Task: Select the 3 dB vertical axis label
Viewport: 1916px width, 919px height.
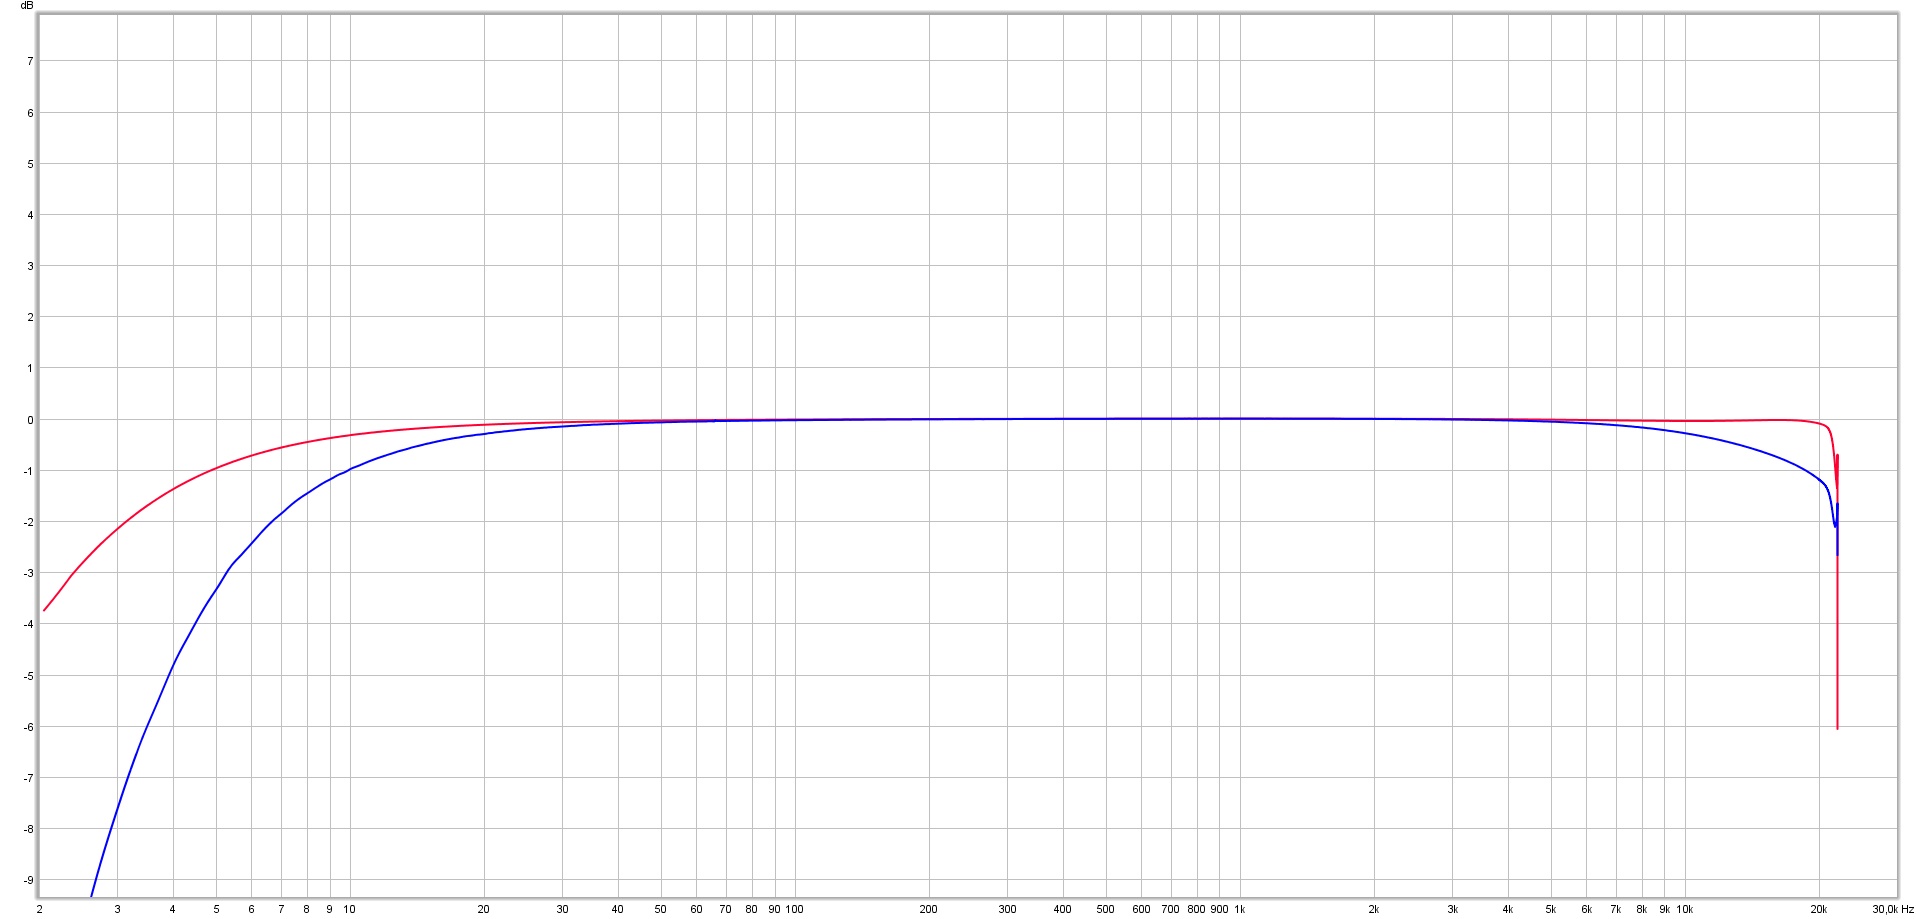Action: point(30,266)
